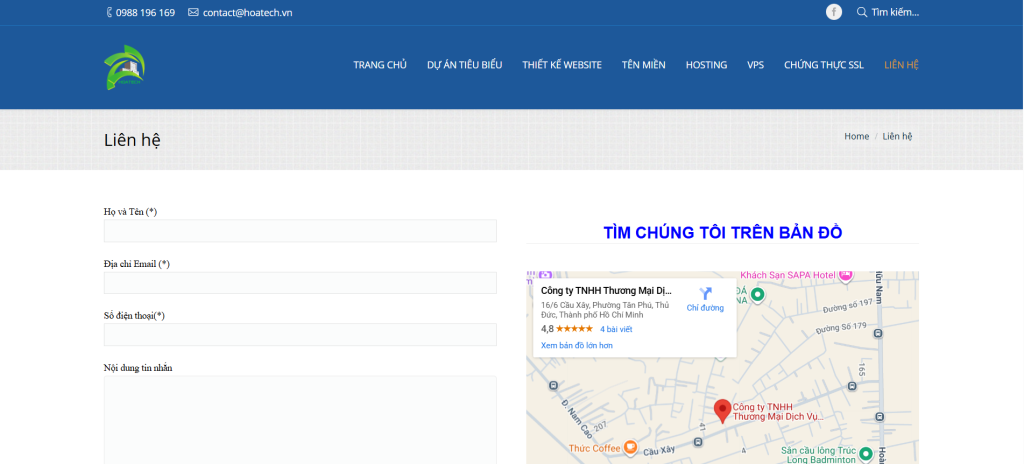Click the red company location pin on the map

[x=722, y=411]
